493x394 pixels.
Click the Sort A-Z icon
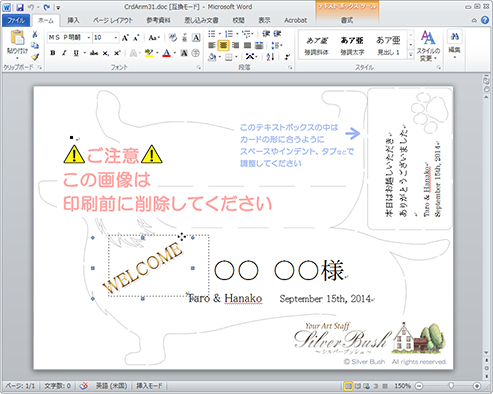[x=270, y=57]
